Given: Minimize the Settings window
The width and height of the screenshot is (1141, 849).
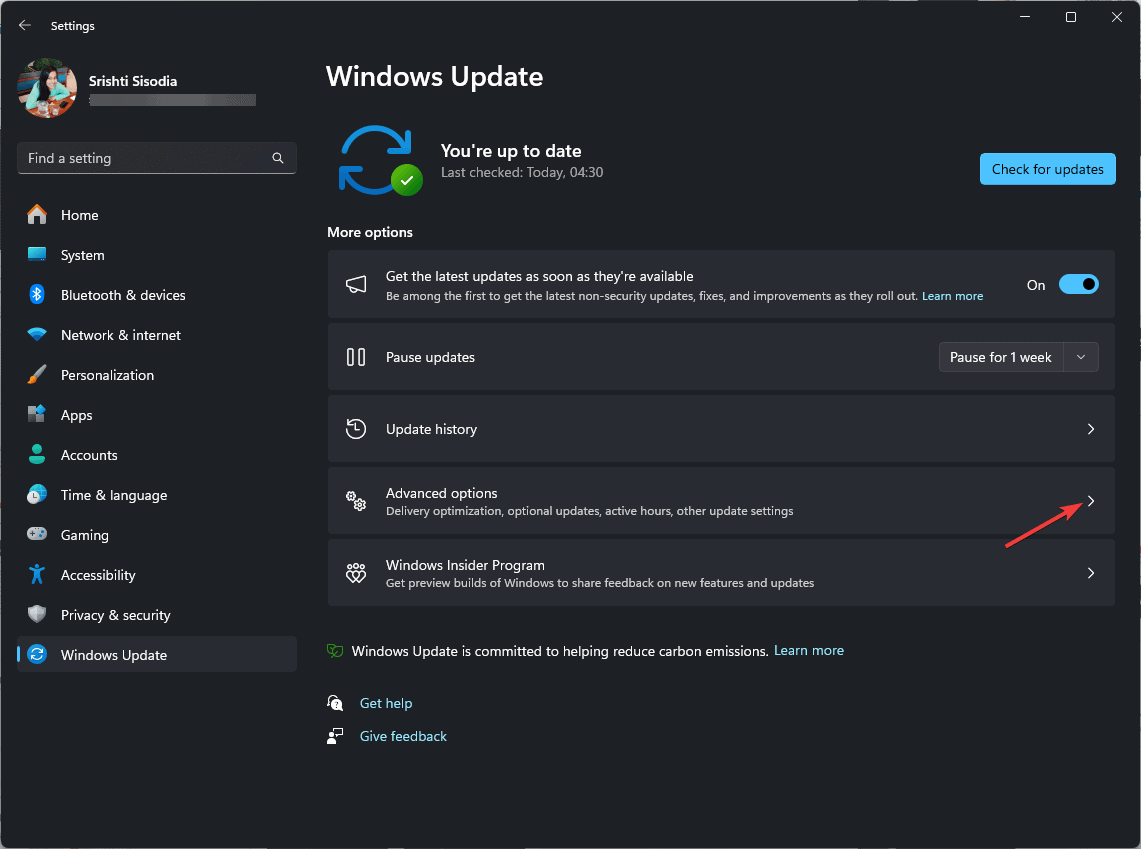Looking at the screenshot, I should 1025,17.
